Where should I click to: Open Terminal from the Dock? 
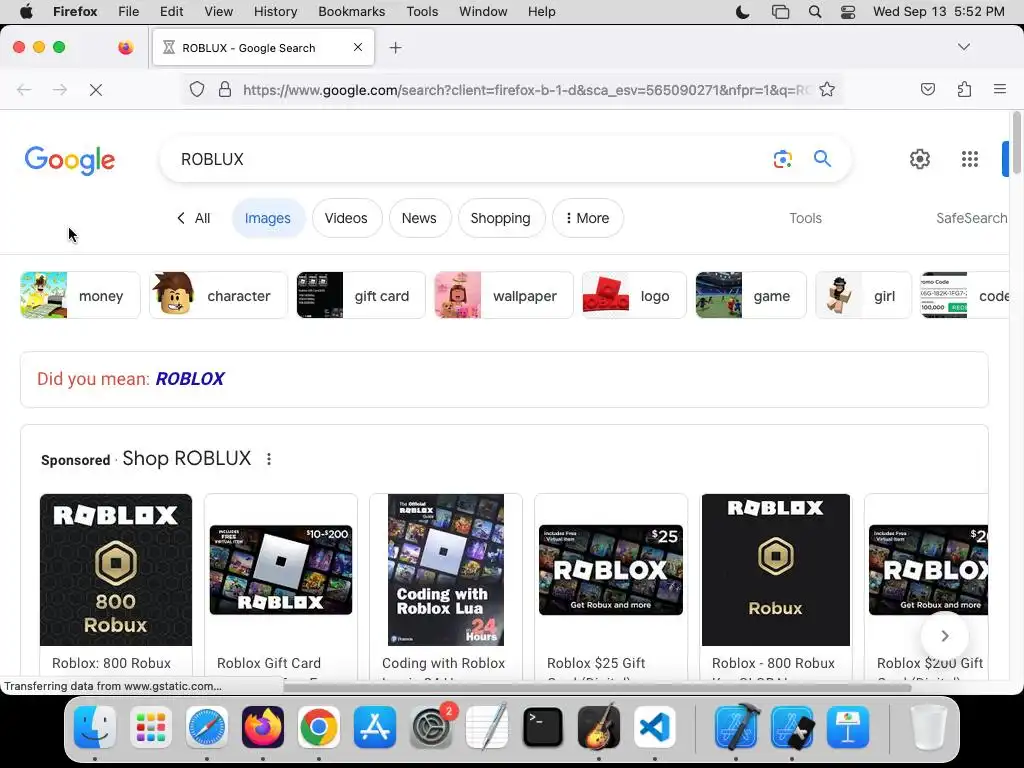[543, 726]
